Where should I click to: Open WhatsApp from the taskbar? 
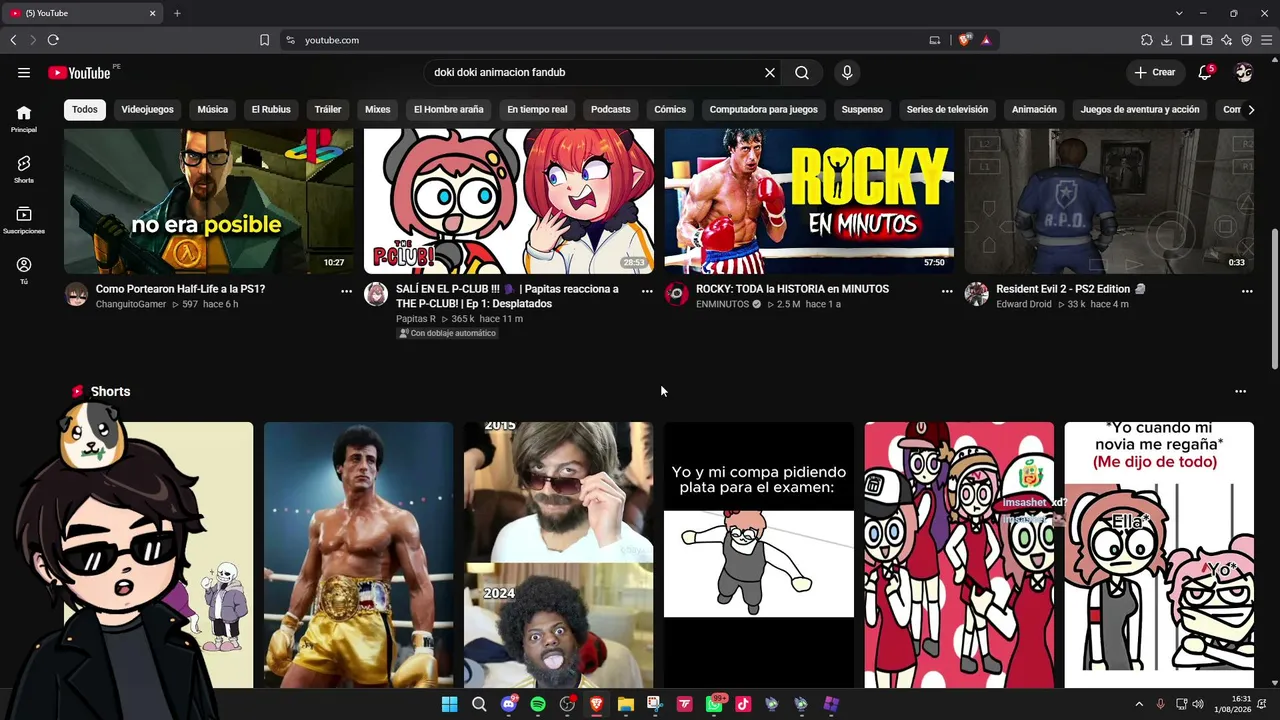tap(714, 704)
